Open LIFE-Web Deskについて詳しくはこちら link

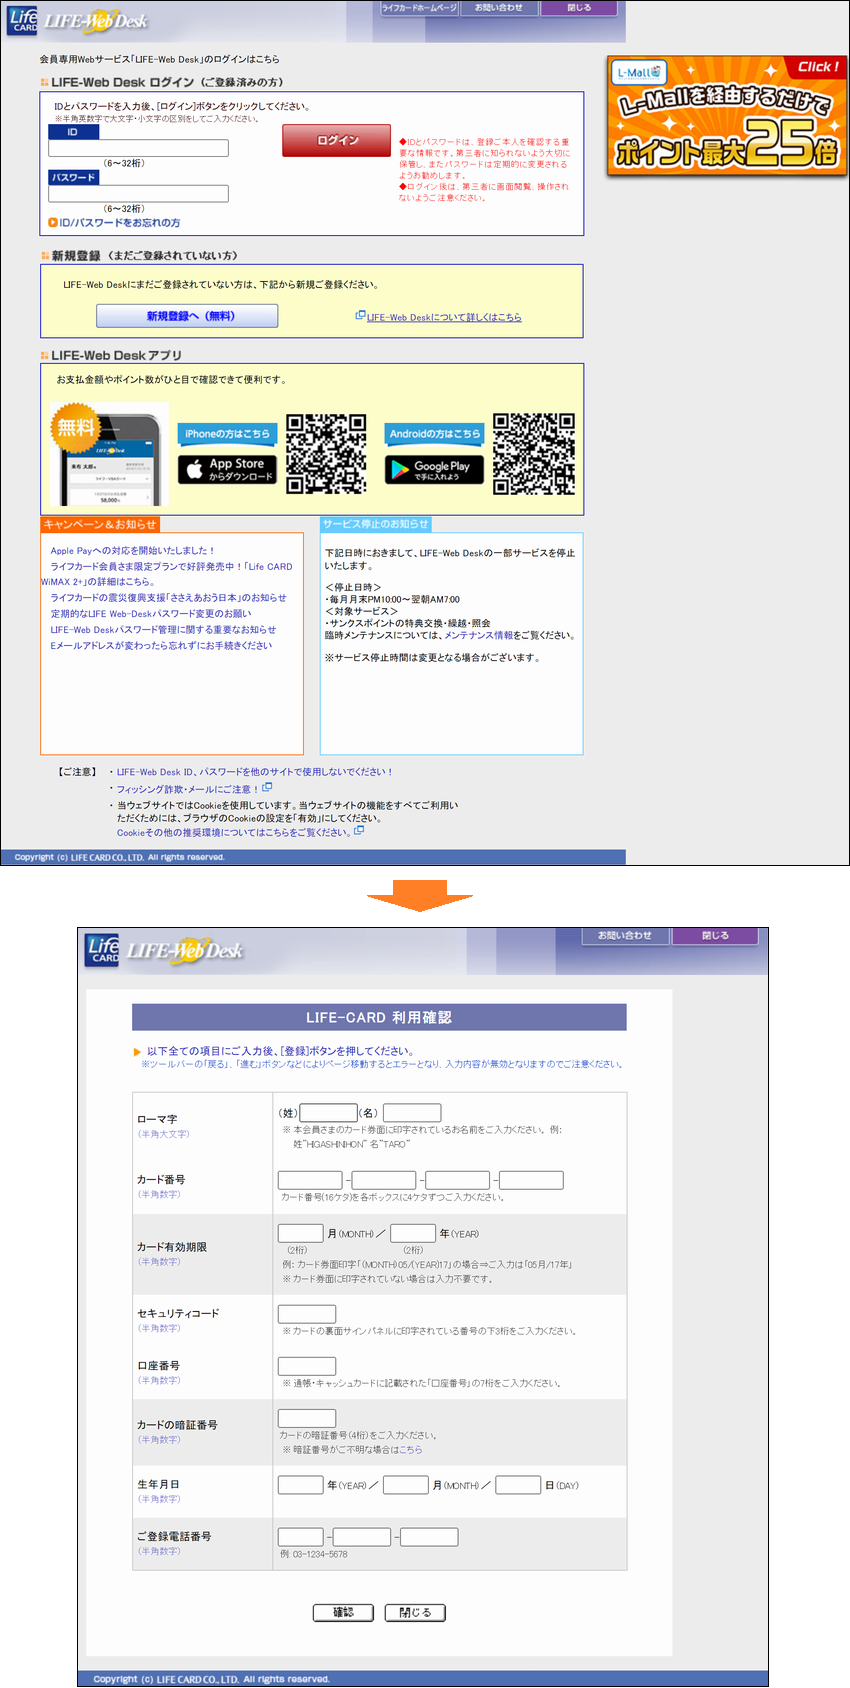click(x=443, y=317)
